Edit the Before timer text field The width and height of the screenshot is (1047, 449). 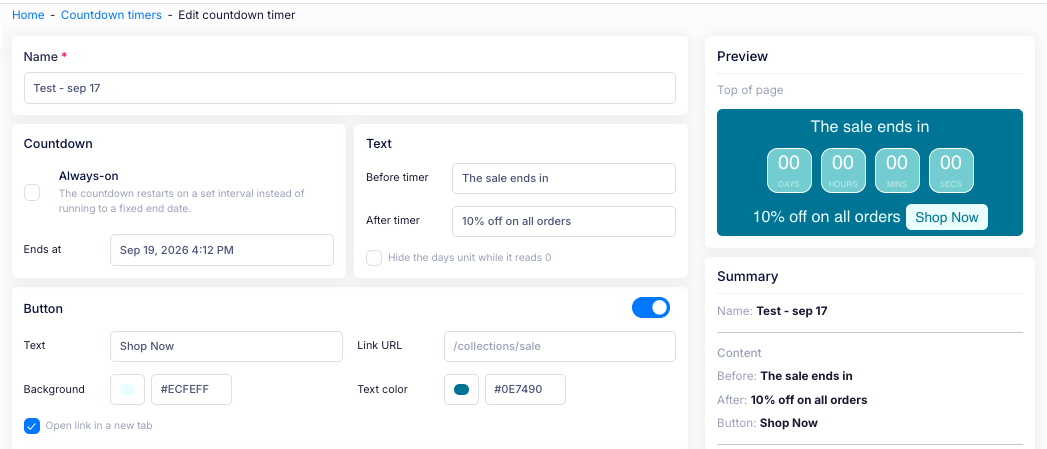564,178
